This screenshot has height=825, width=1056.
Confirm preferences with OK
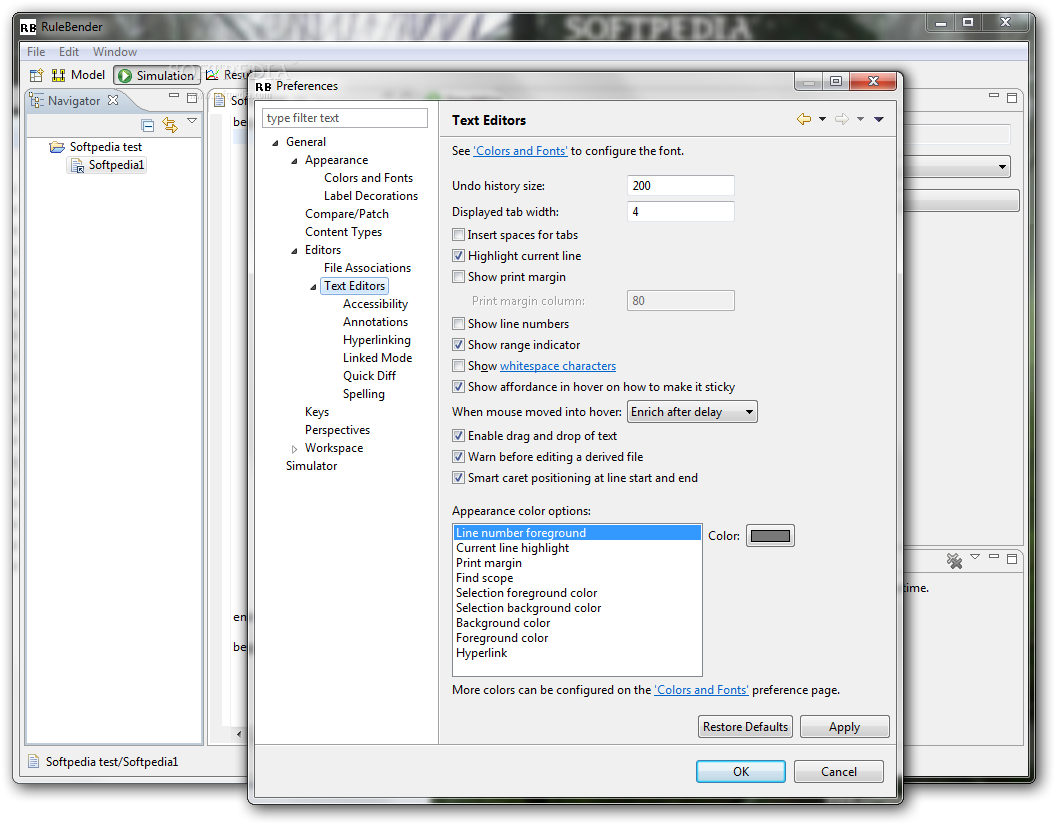pyautogui.click(x=741, y=772)
